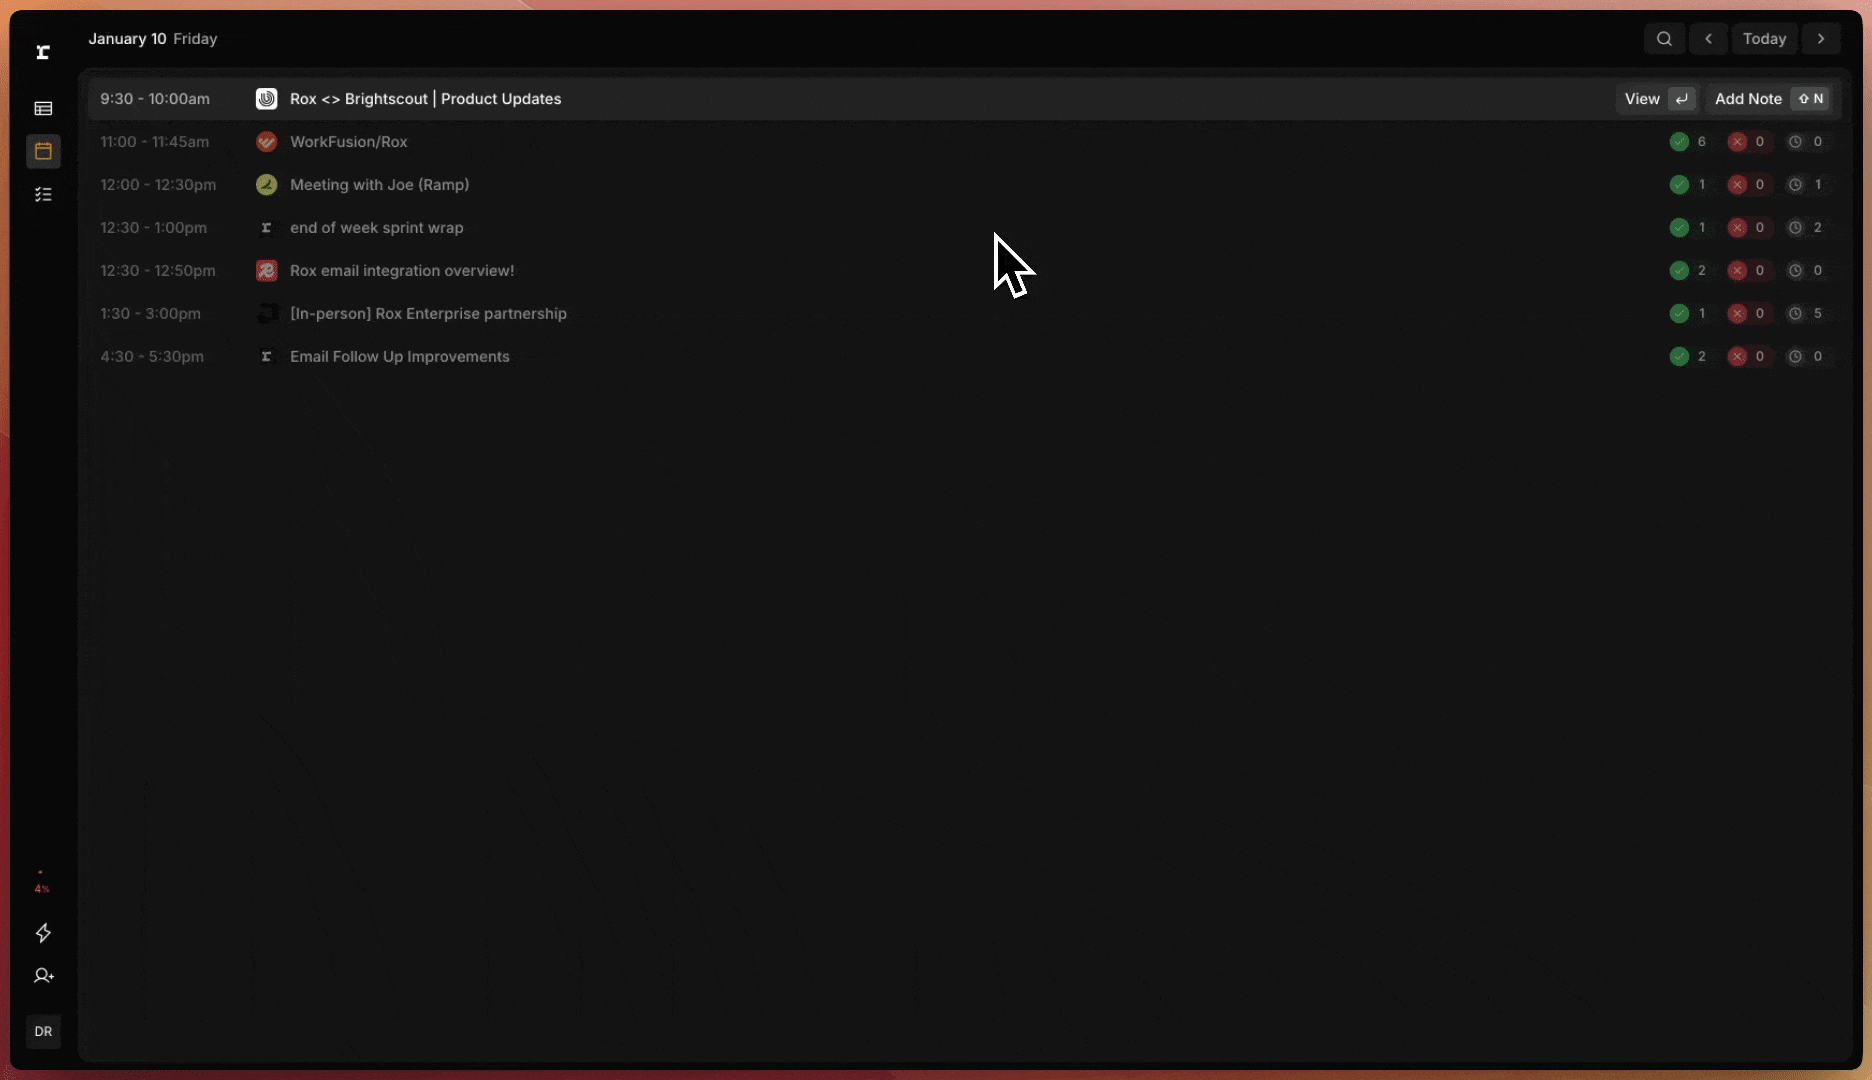Screen dimensions: 1872x1080
Task: Click the lightning bolt icon
Action: point(43,933)
